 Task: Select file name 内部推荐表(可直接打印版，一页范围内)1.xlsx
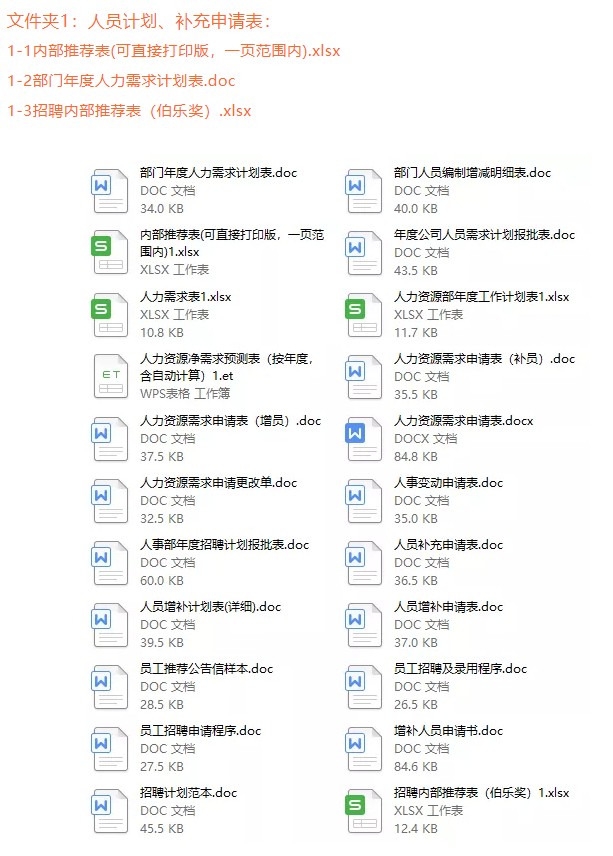coord(232,243)
